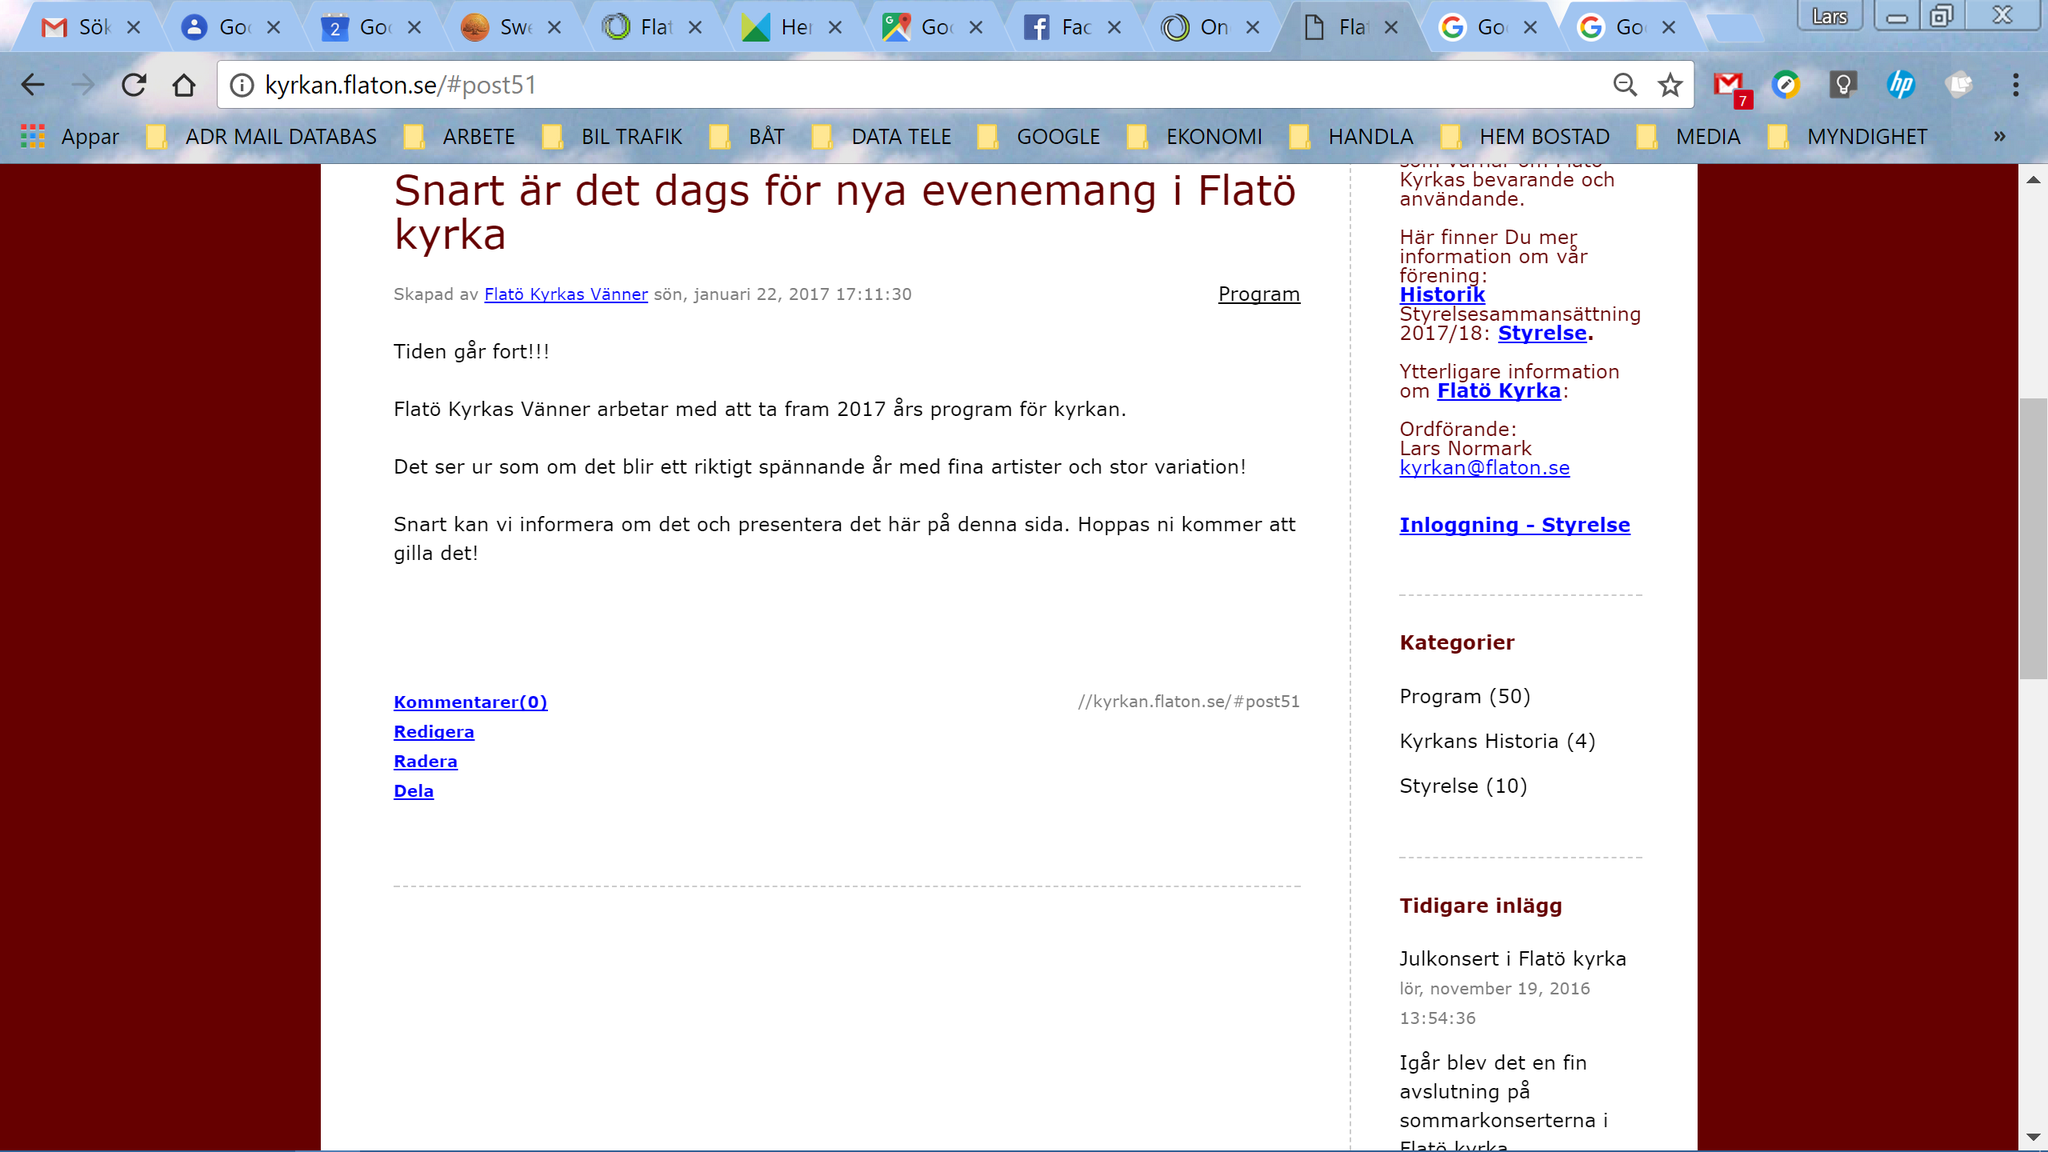Click the post title Snart är det dags

coord(844,212)
